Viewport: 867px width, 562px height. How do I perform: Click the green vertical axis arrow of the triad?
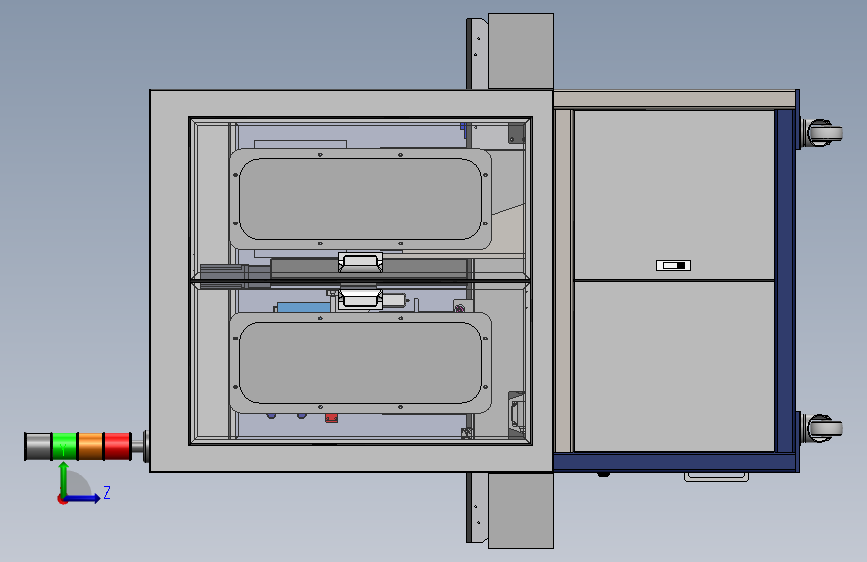tap(64, 480)
